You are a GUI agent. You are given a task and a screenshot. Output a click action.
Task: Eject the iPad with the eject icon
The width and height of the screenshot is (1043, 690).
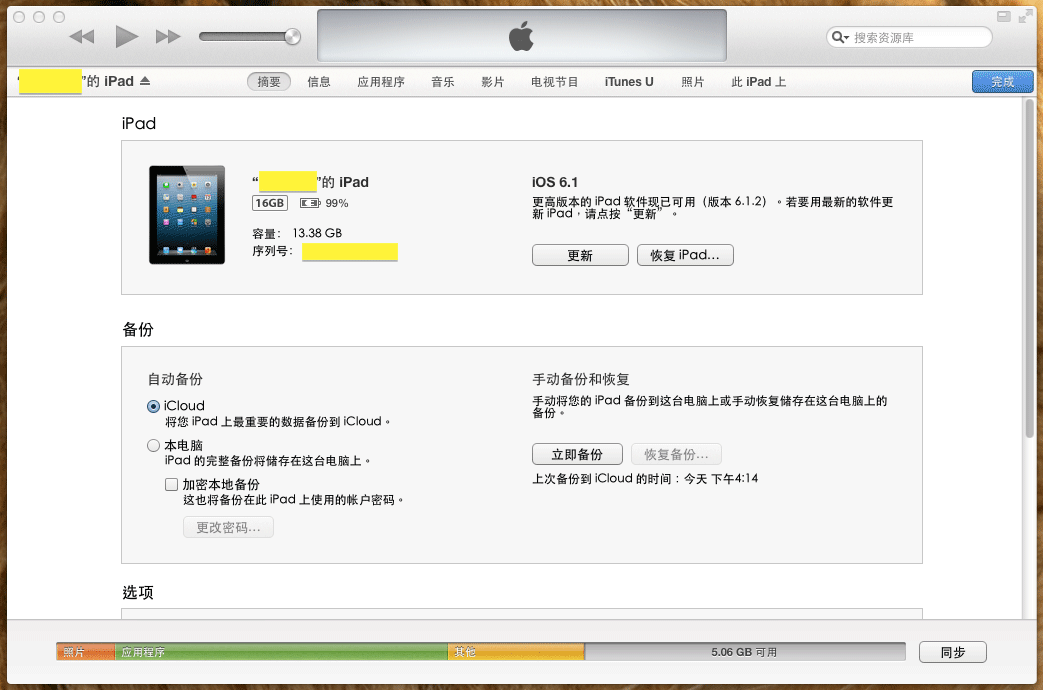[145, 81]
